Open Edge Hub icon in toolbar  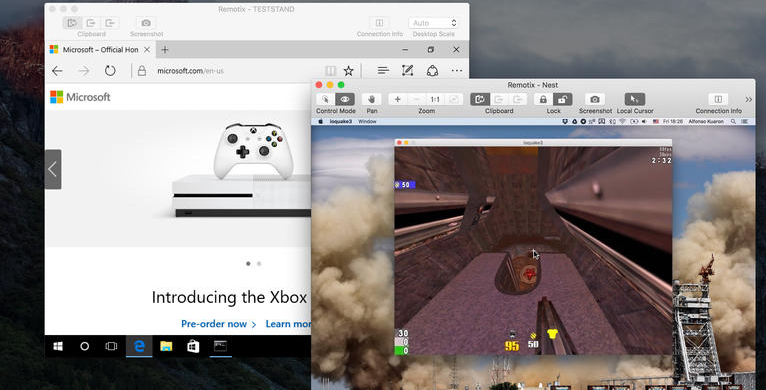click(x=383, y=71)
